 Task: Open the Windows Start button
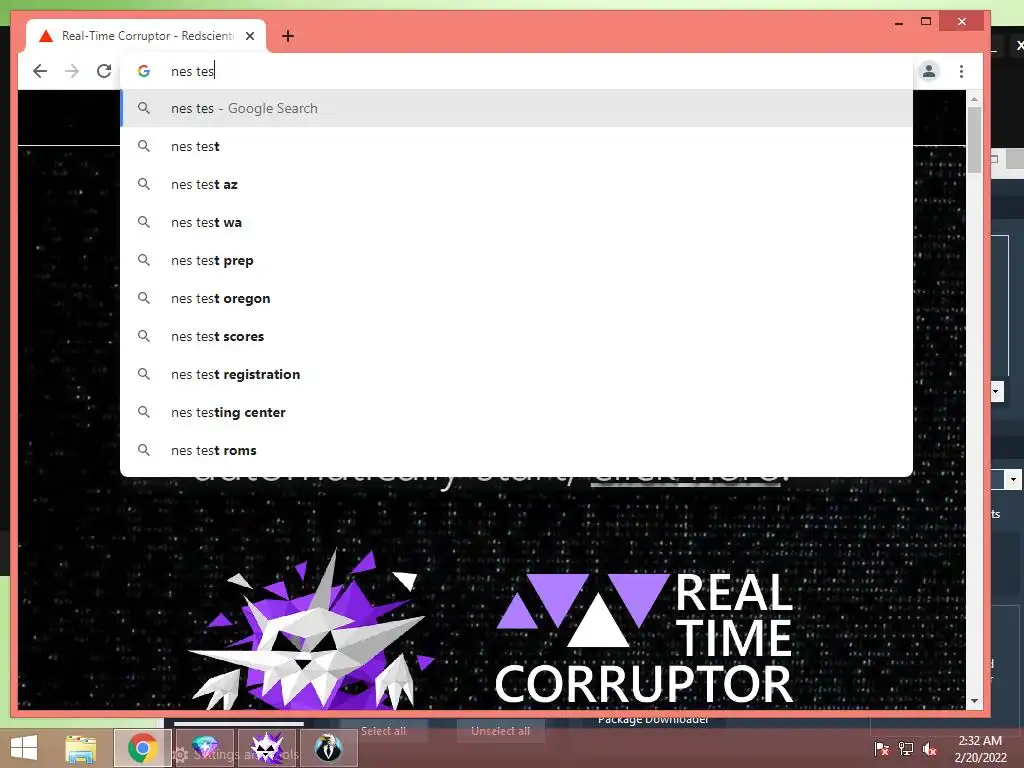coord(24,748)
